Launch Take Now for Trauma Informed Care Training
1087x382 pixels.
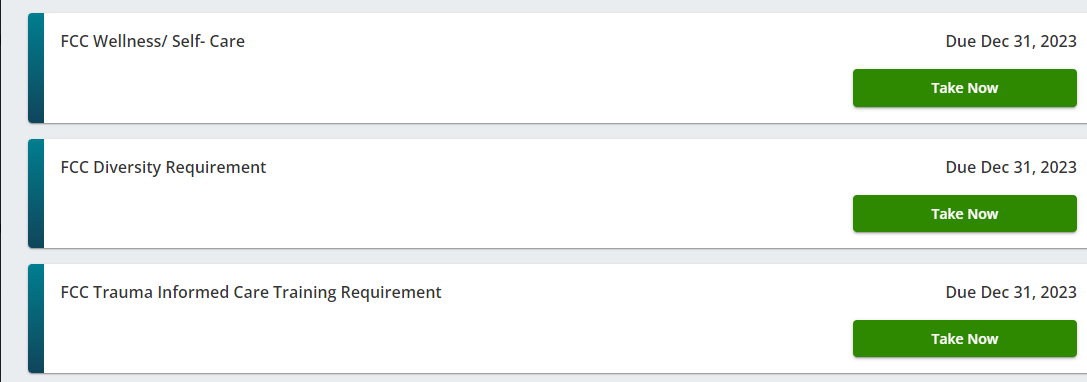pyautogui.click(x=964, y=339)
